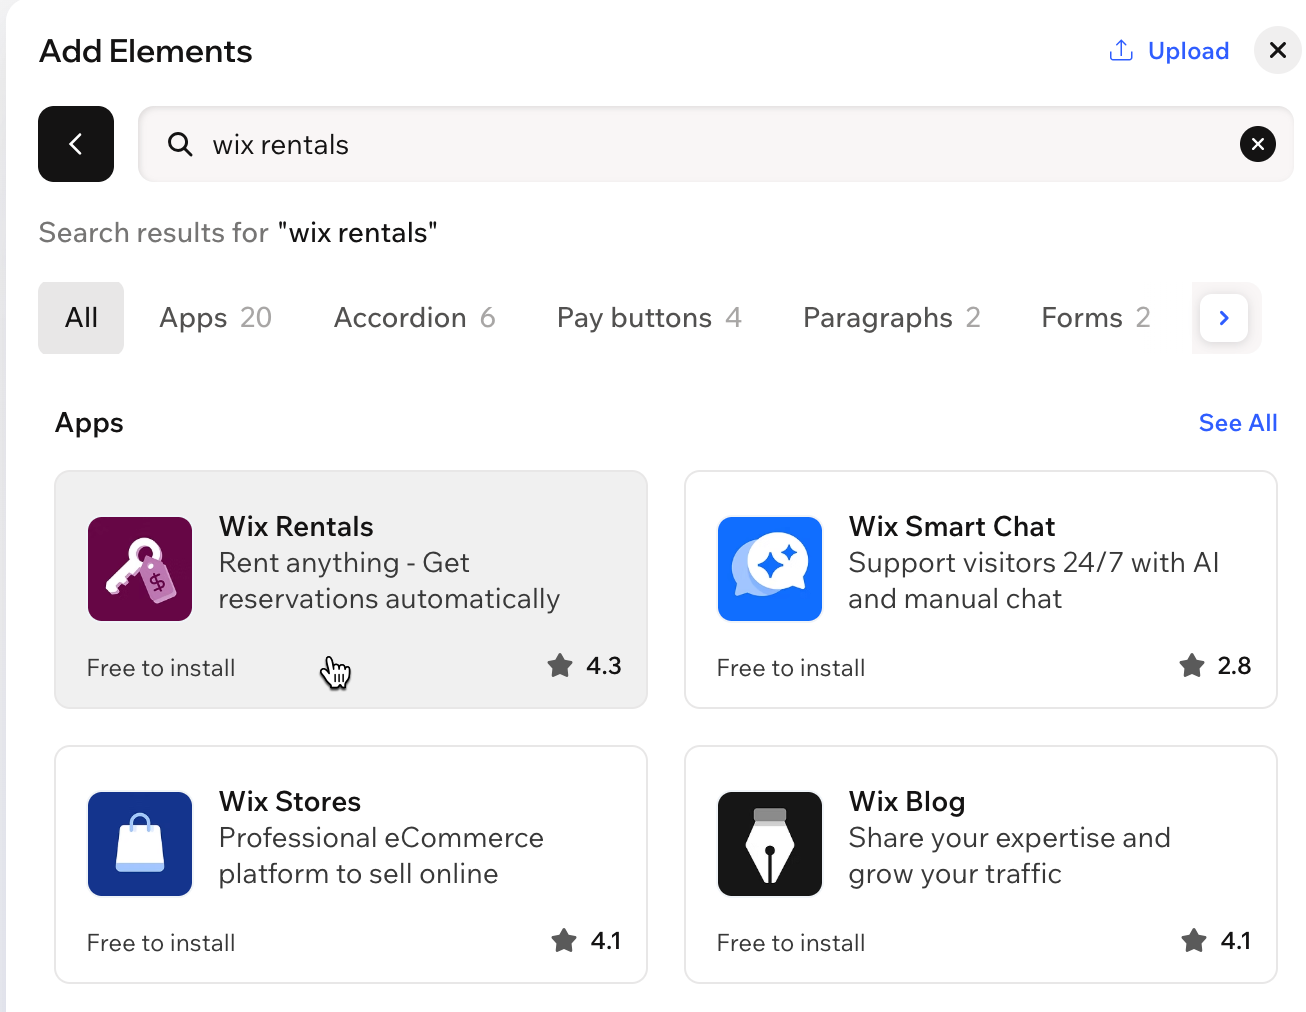This screenshot has width=1306, height=1012.
Task: Focus the wix rentals search field
Action: [x=715, y=144]
